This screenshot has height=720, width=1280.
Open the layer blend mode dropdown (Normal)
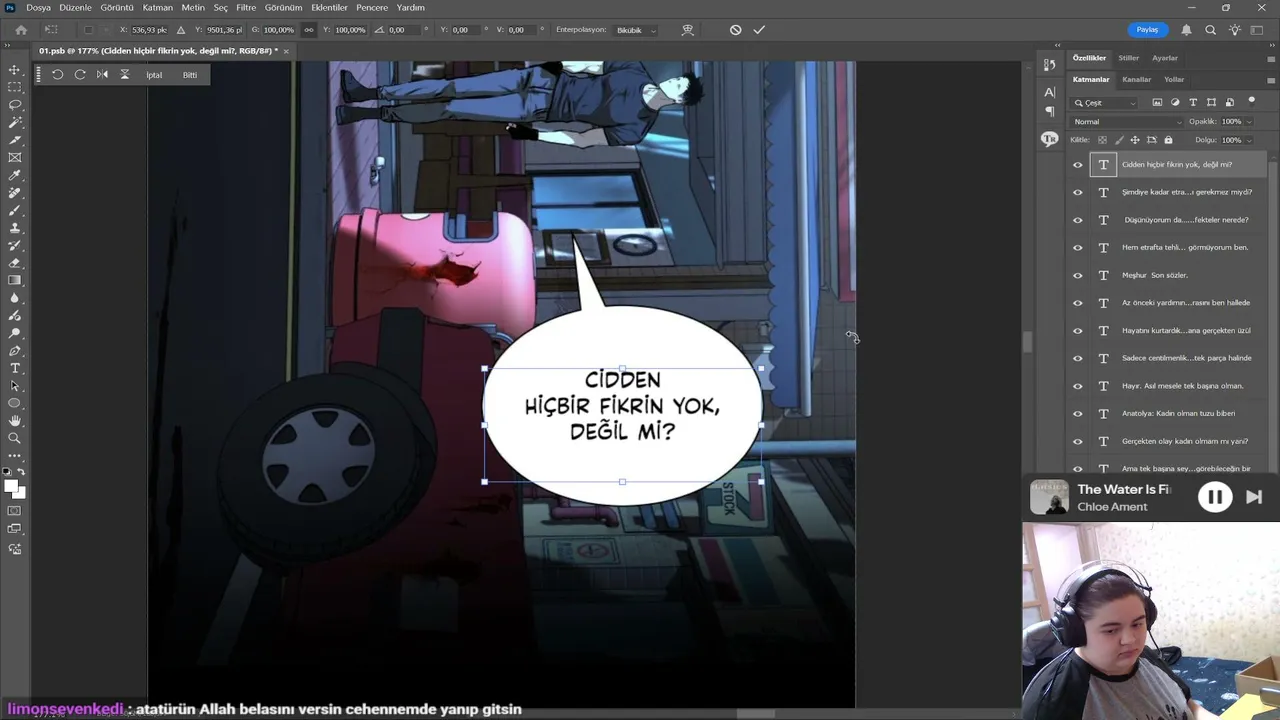pos(1127,122)
